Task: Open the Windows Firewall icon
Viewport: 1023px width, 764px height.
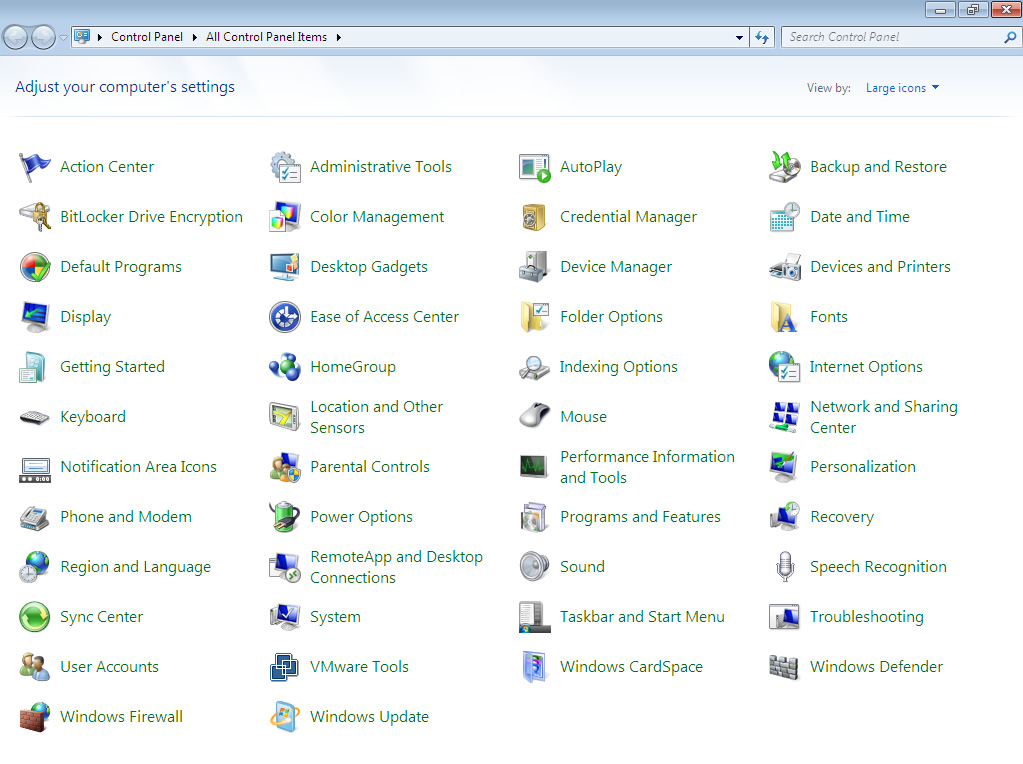Action: pyautogui.click(x=35, y=717)
